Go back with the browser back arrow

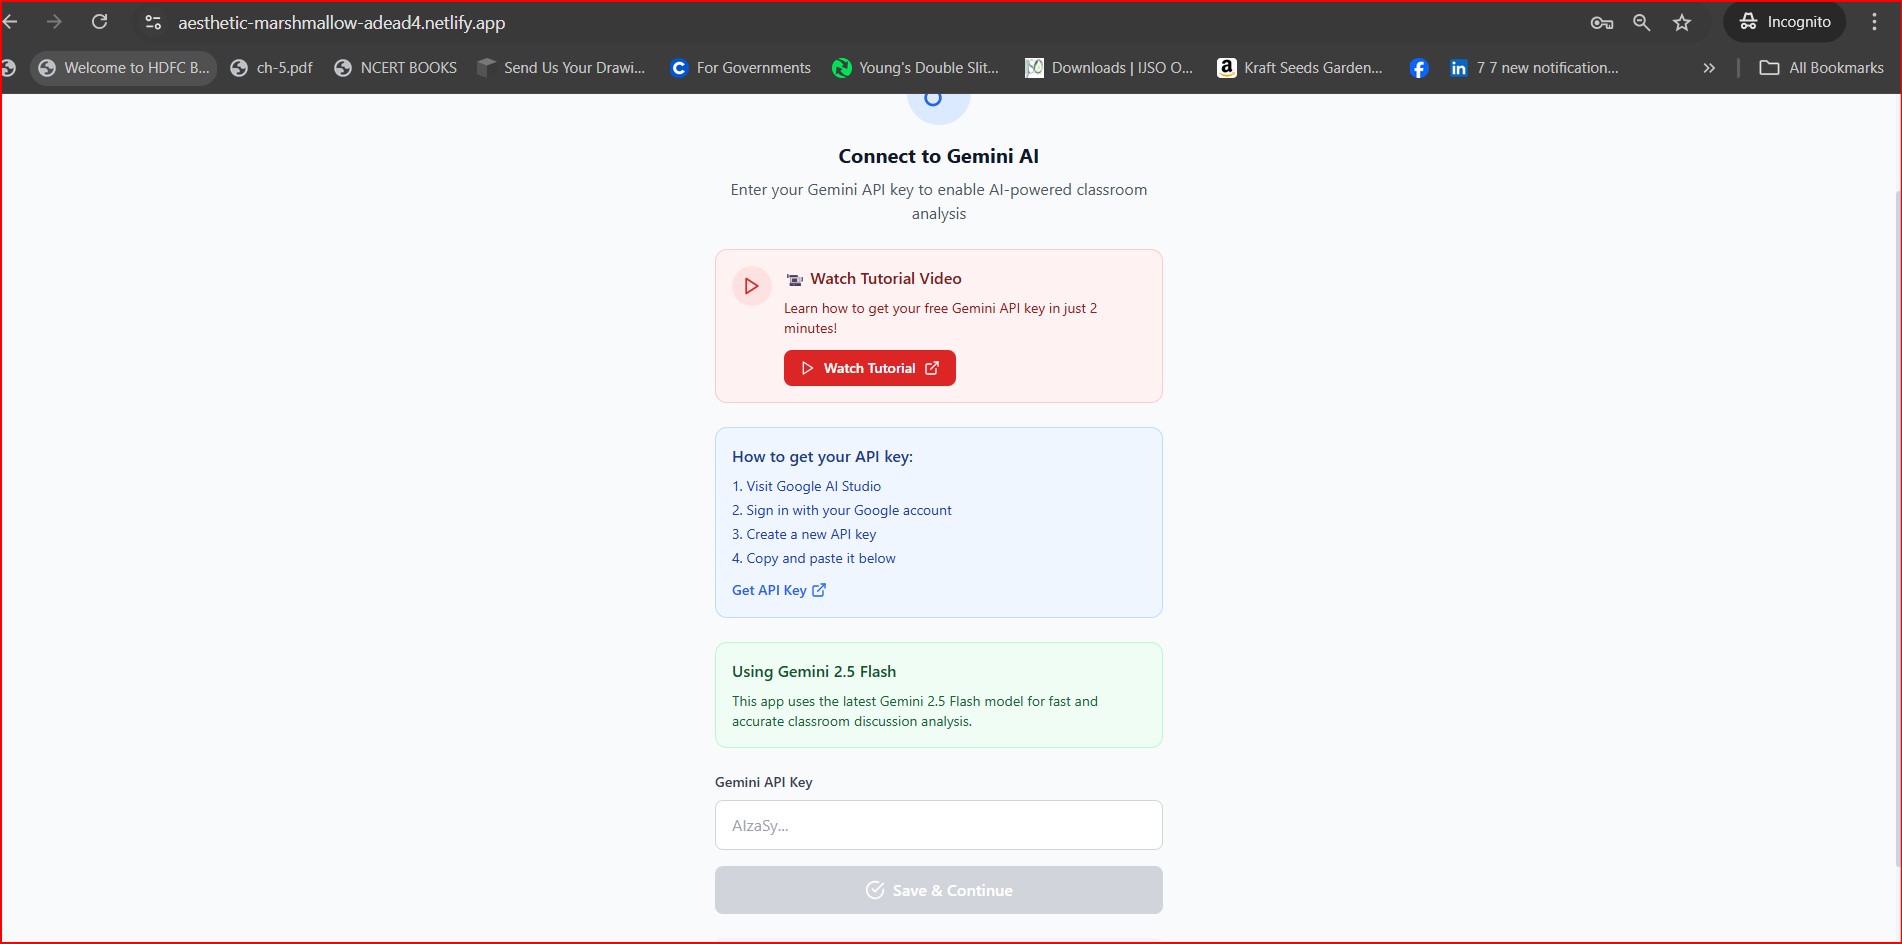click(x=10, y=22)
